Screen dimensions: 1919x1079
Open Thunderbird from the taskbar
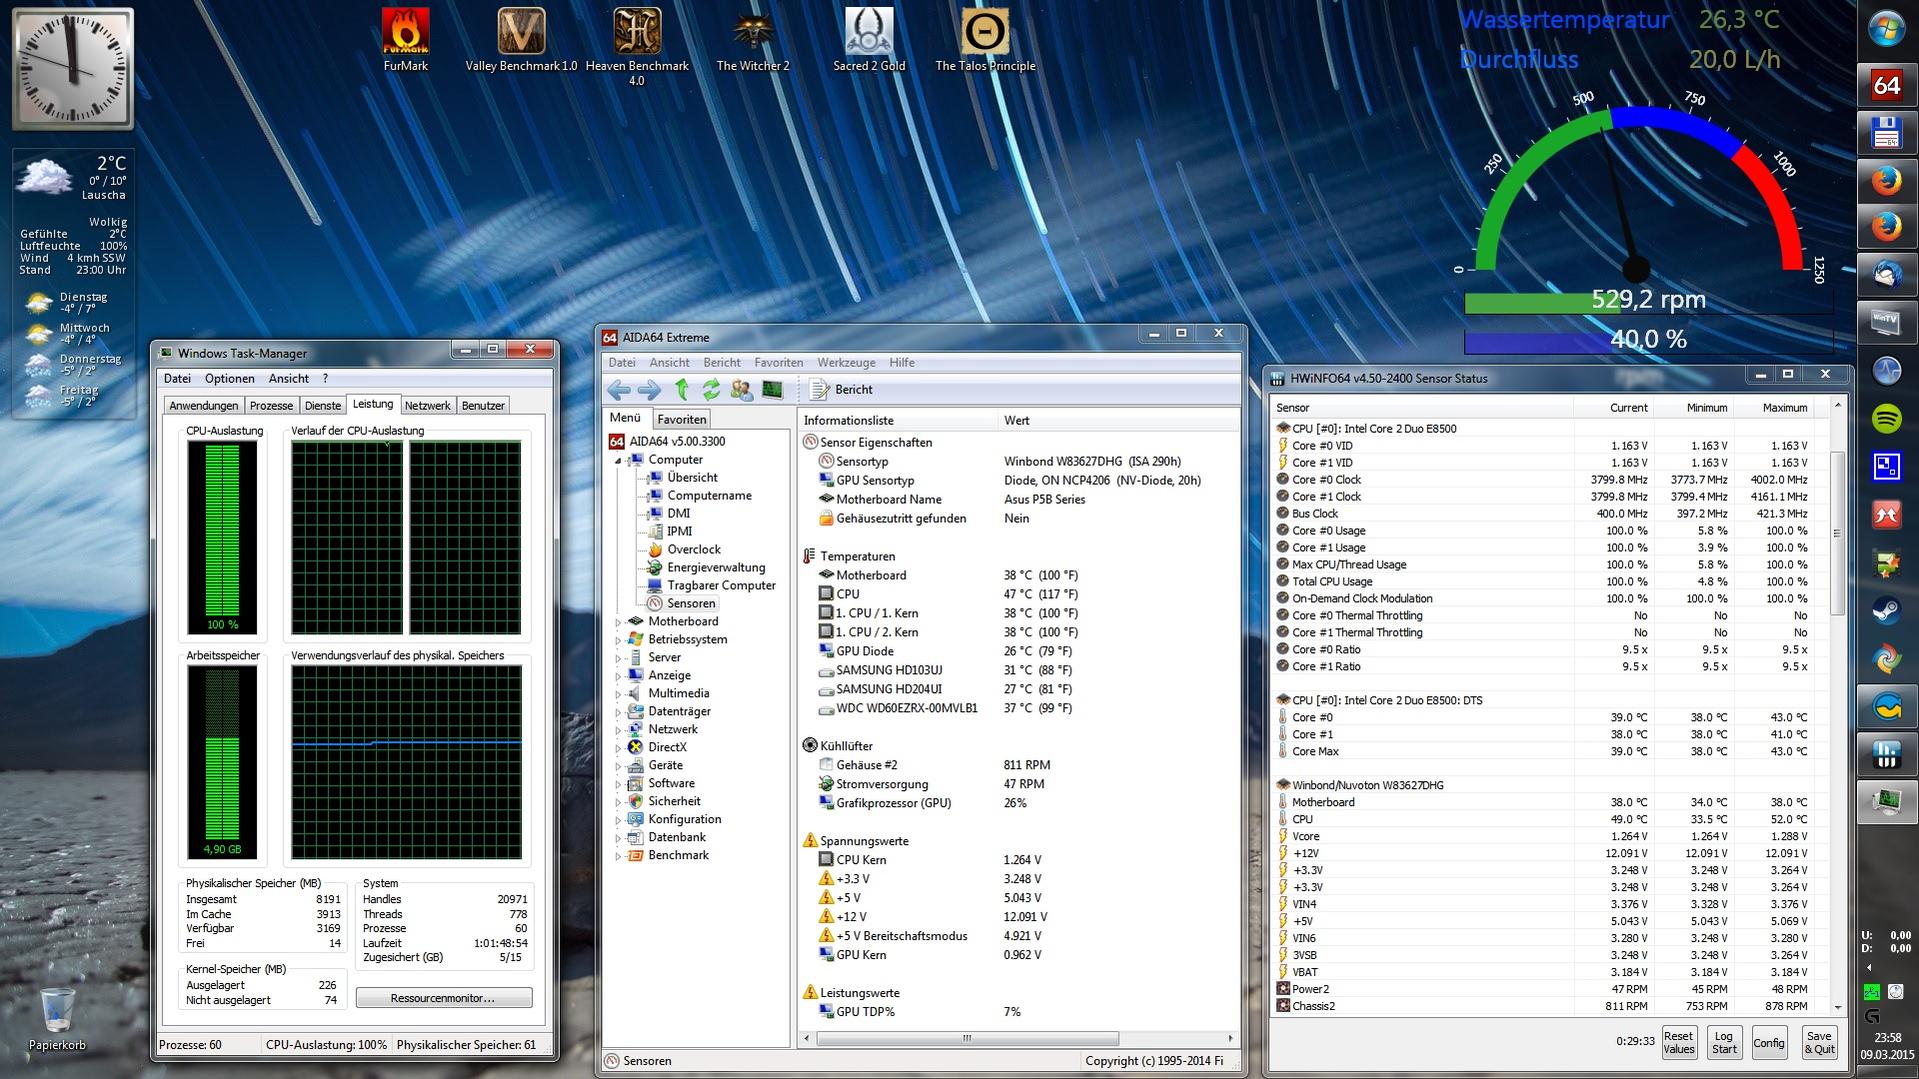pyautogui.click(x=1886, y=274)
